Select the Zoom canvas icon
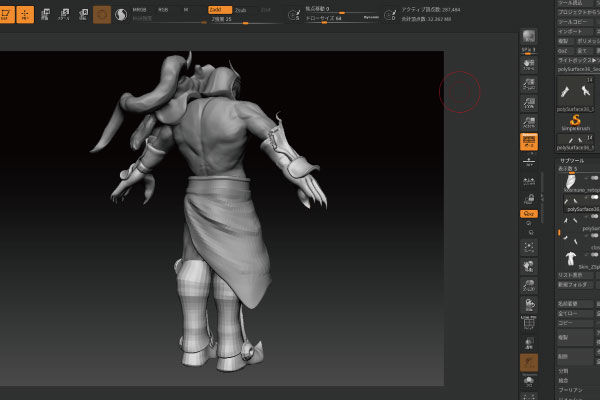Image resolution: width=600 pixels, height=400 pixels. coord(529,84)
